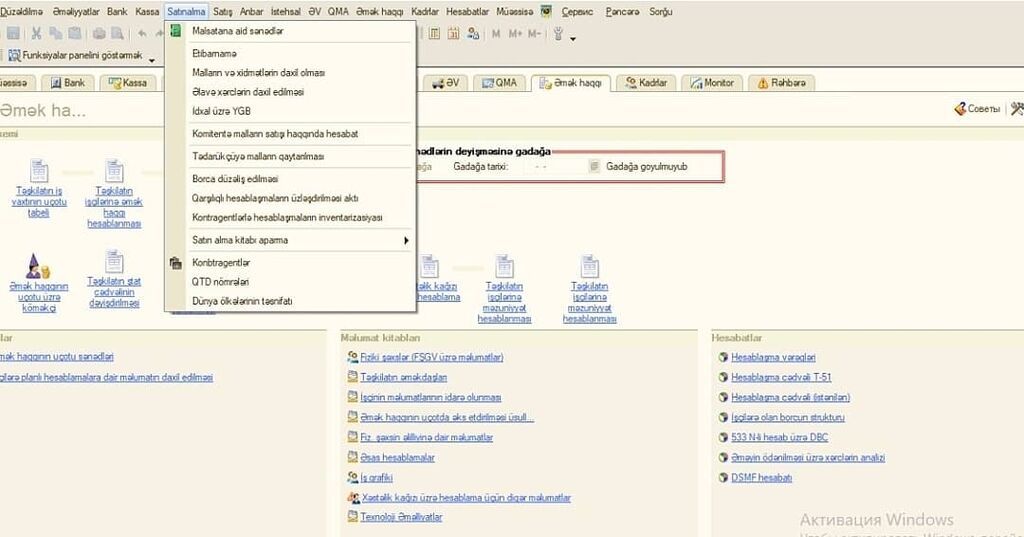Click the Print preview toolbar icon
Viewport: 1024px width, 537px height.
point(118,33)
